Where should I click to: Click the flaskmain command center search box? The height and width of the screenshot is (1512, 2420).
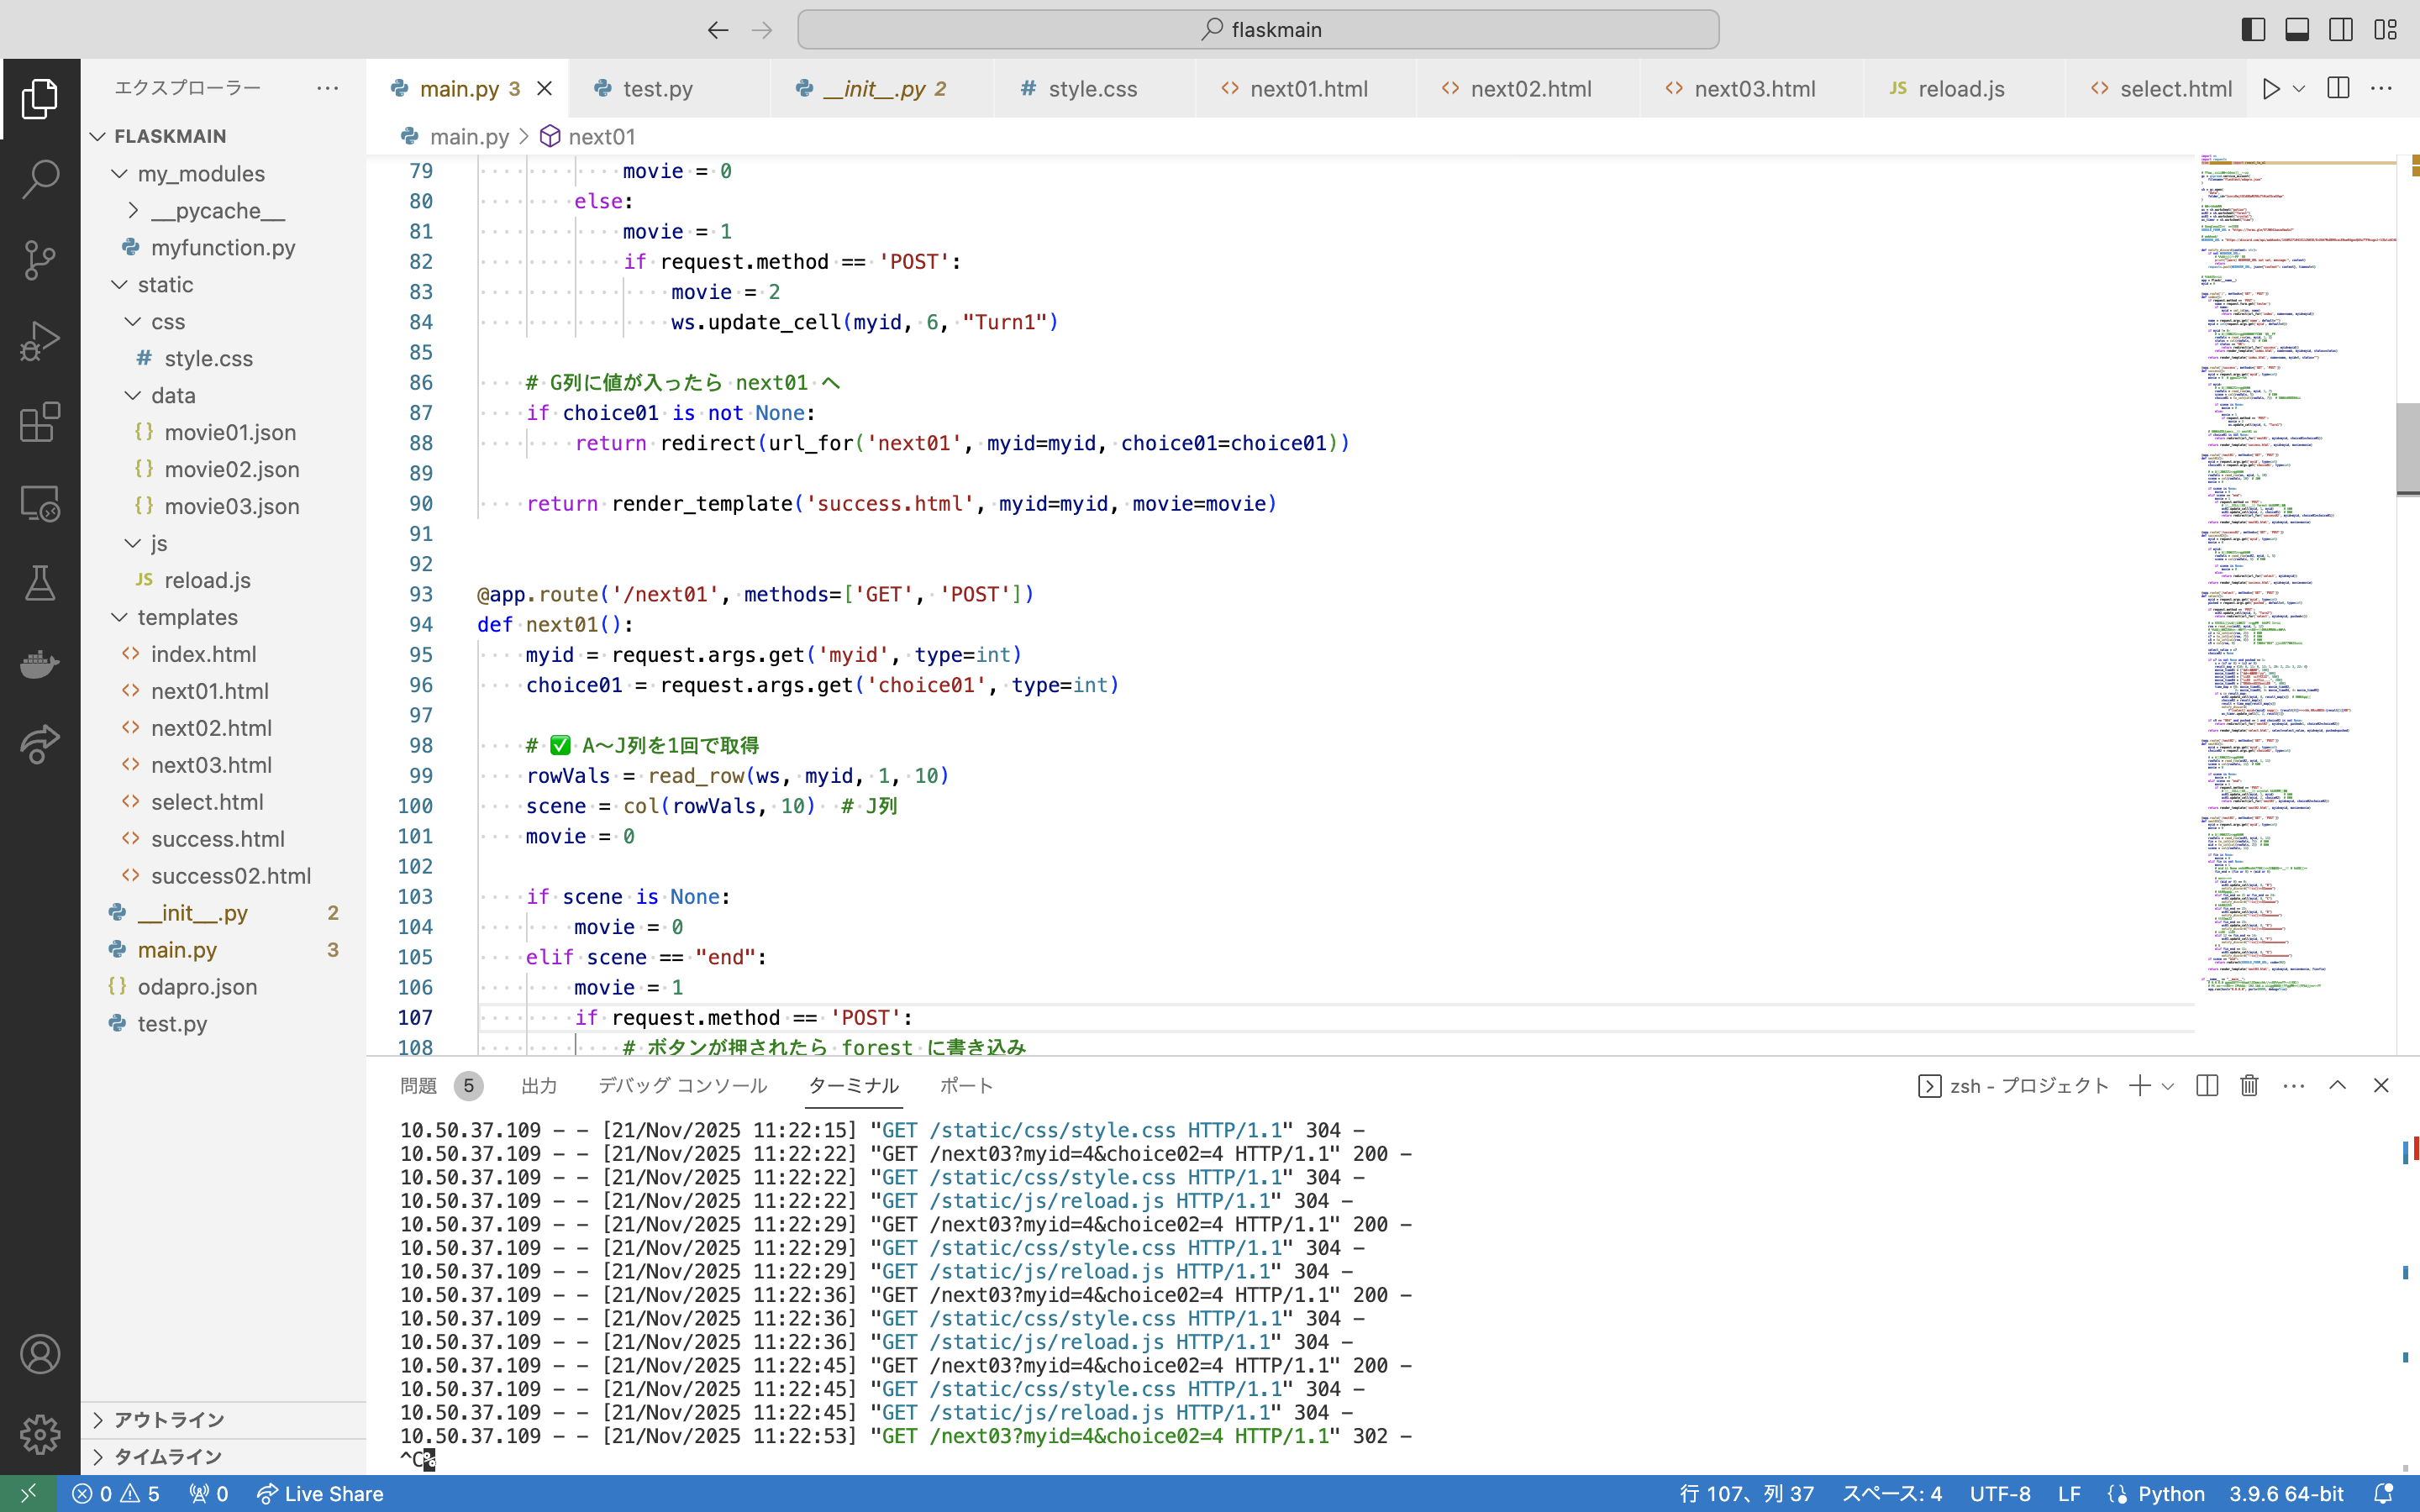pyautogui.click(x=1258, y=30)
